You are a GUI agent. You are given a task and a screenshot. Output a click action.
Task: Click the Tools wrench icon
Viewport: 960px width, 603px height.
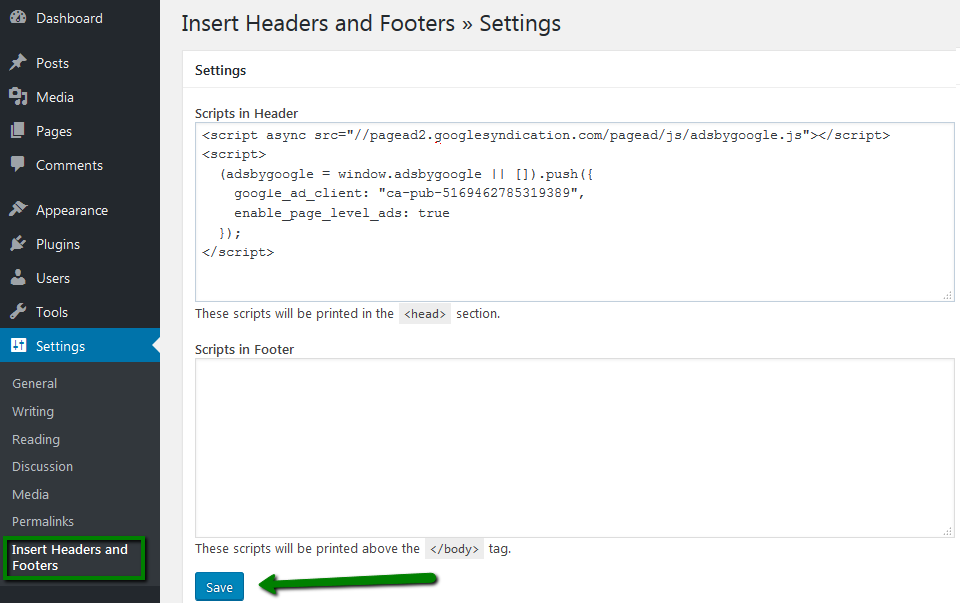(x=18, y=312)
